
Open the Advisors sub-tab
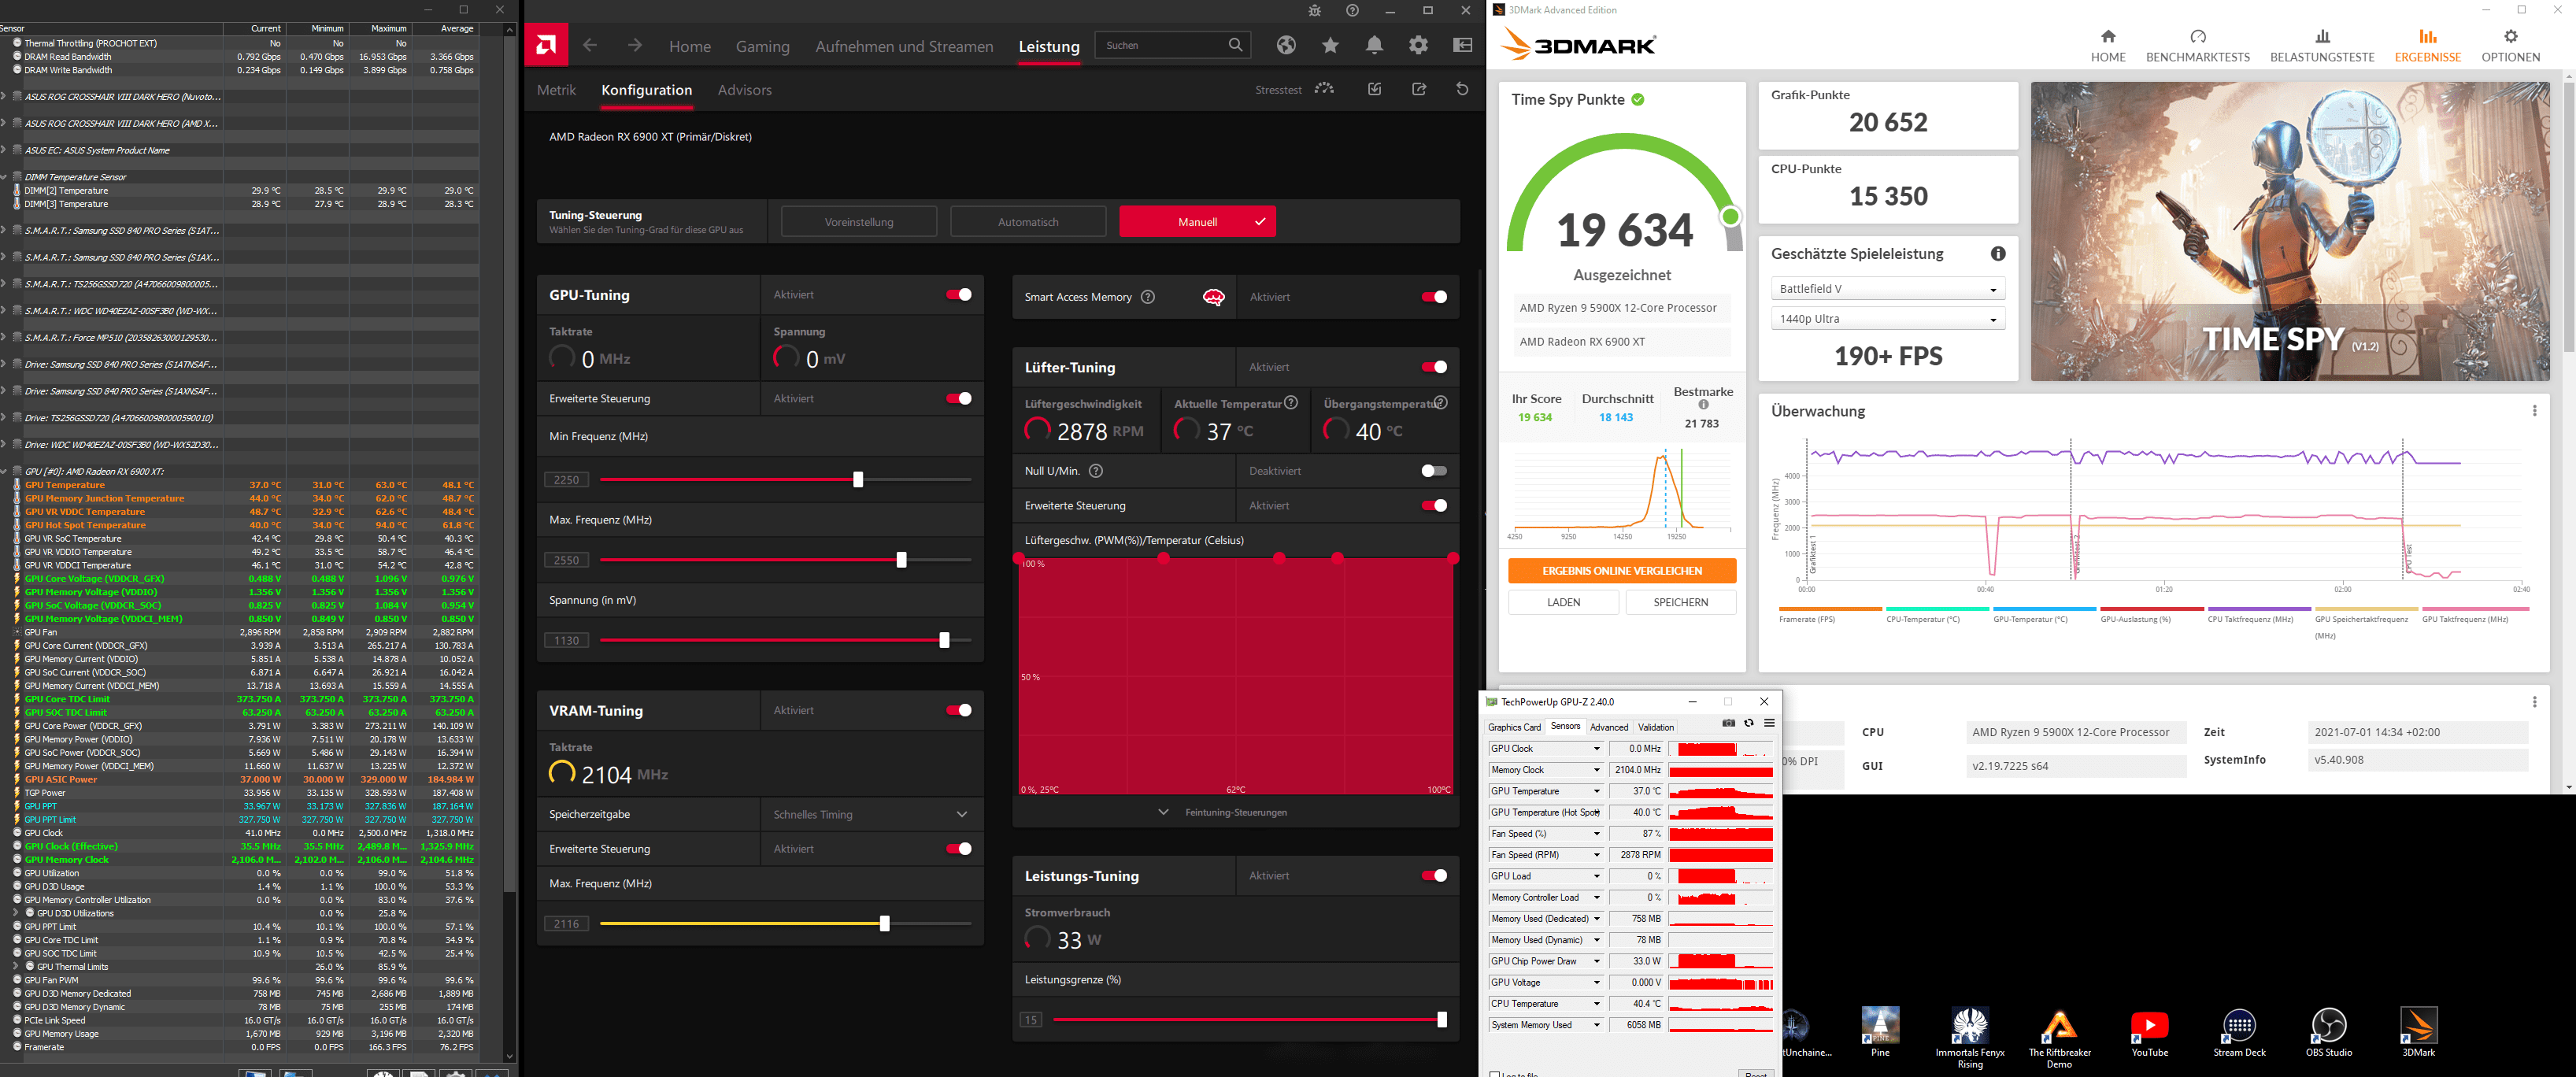pyautogui.click(x=744, y=90)
